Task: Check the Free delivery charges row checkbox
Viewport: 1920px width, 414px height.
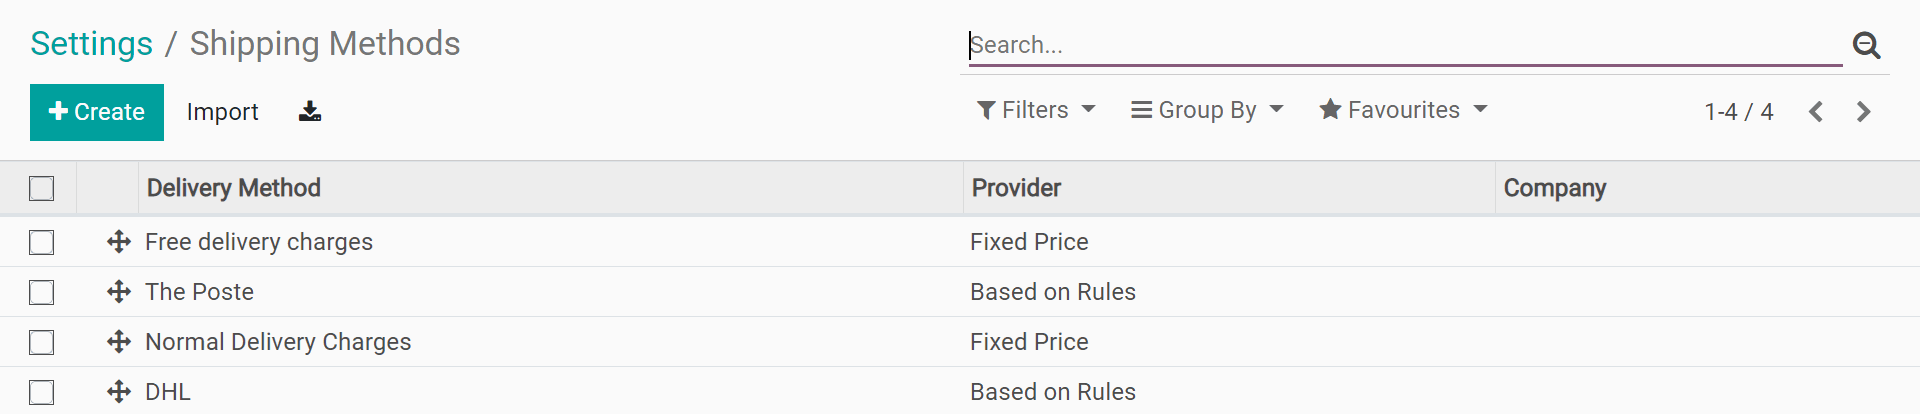Action: point(42,242)
